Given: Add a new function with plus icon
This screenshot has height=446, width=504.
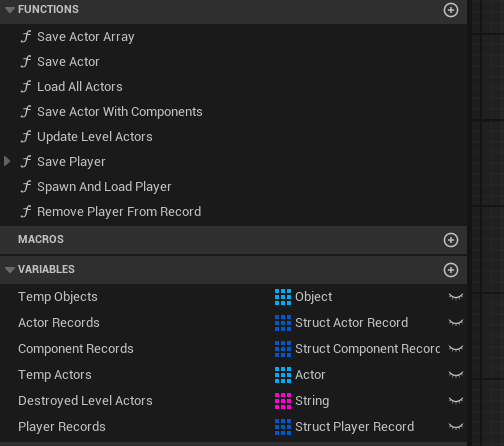Looking at the screenshot, I should coord(451,10).
